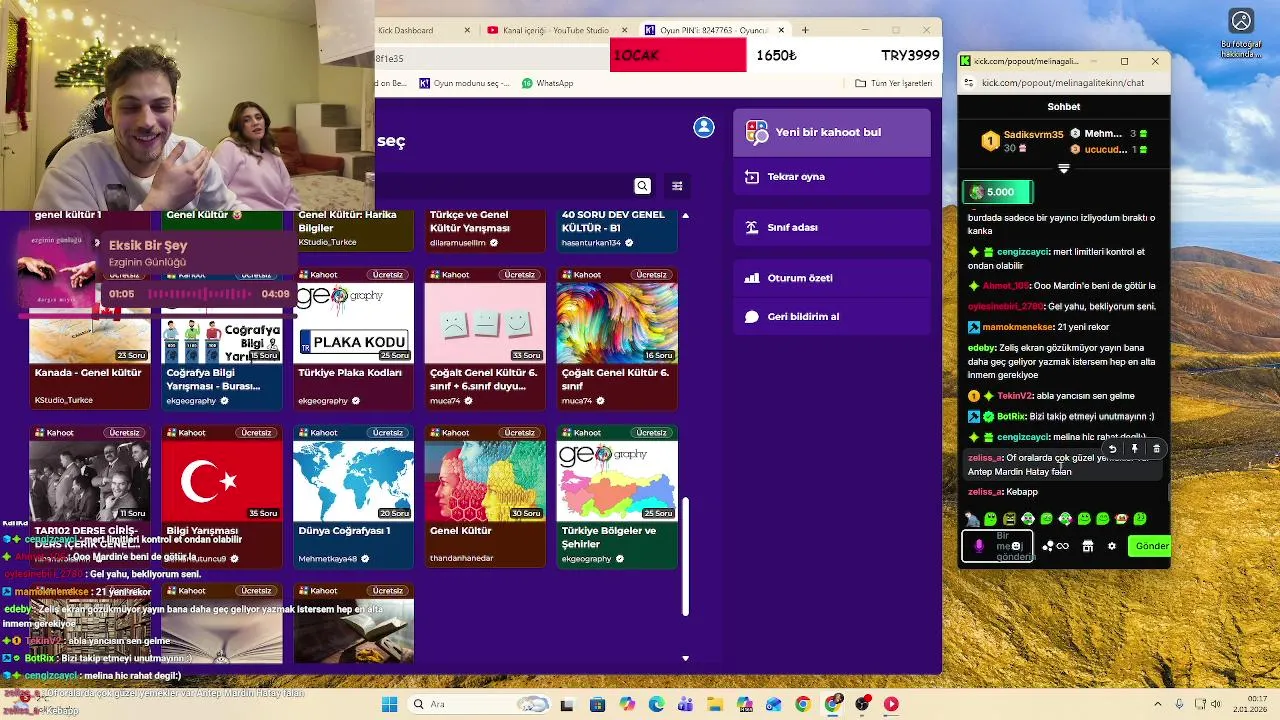Open Microsoft Edge from the taskbar

coord(656,704)
